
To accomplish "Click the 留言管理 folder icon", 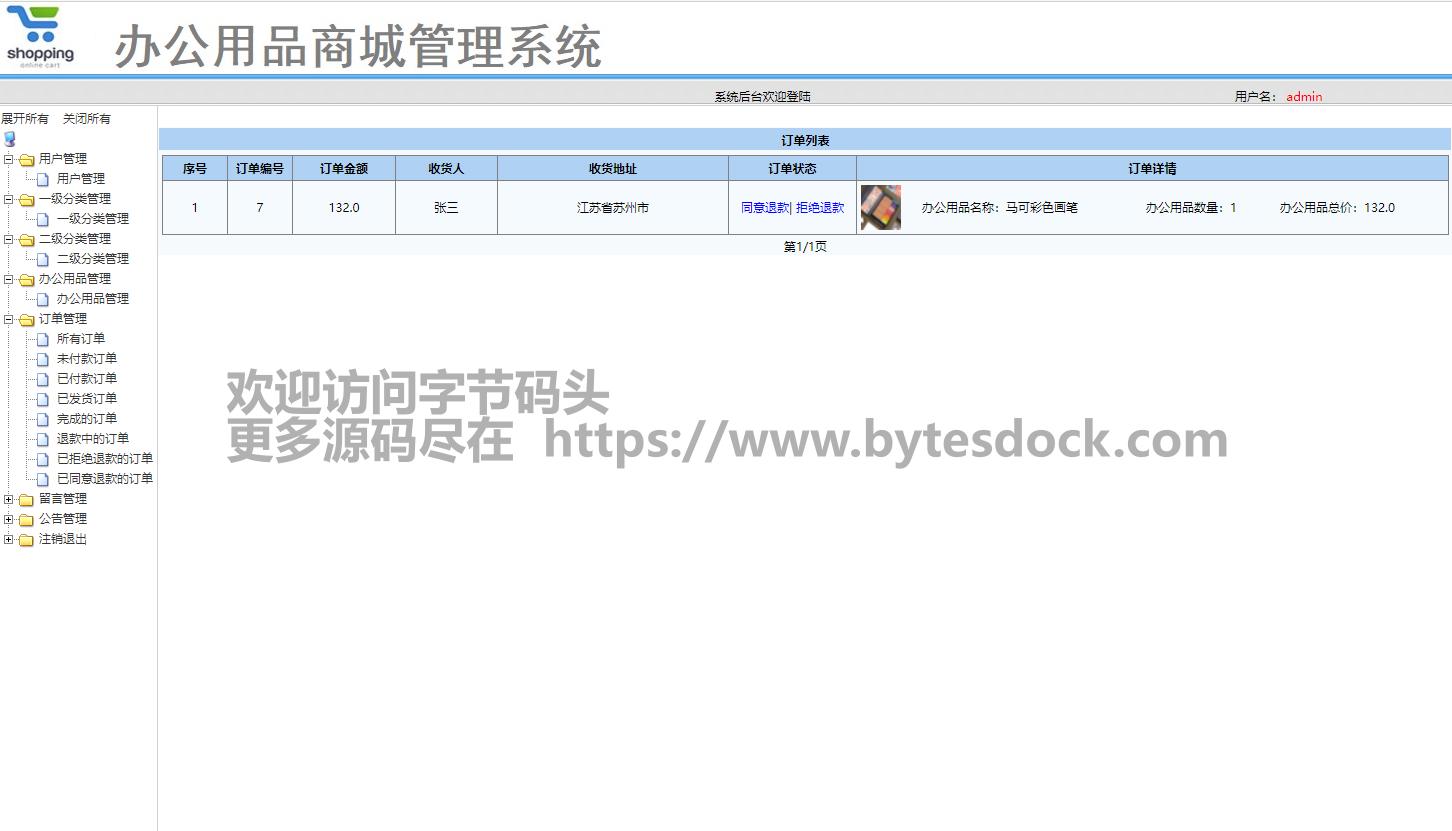I will 26,499.
